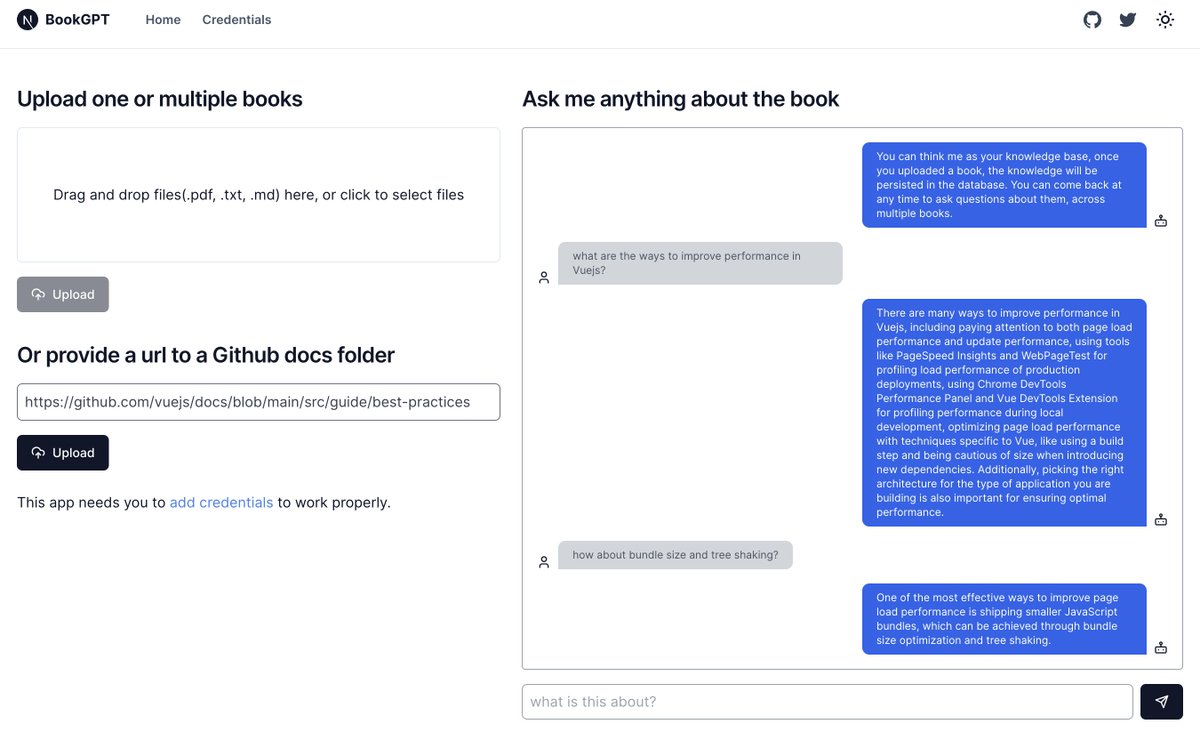Focus the Github docs folder URL field
This screenshot has width=1200, height=740.
coord(258,402)
